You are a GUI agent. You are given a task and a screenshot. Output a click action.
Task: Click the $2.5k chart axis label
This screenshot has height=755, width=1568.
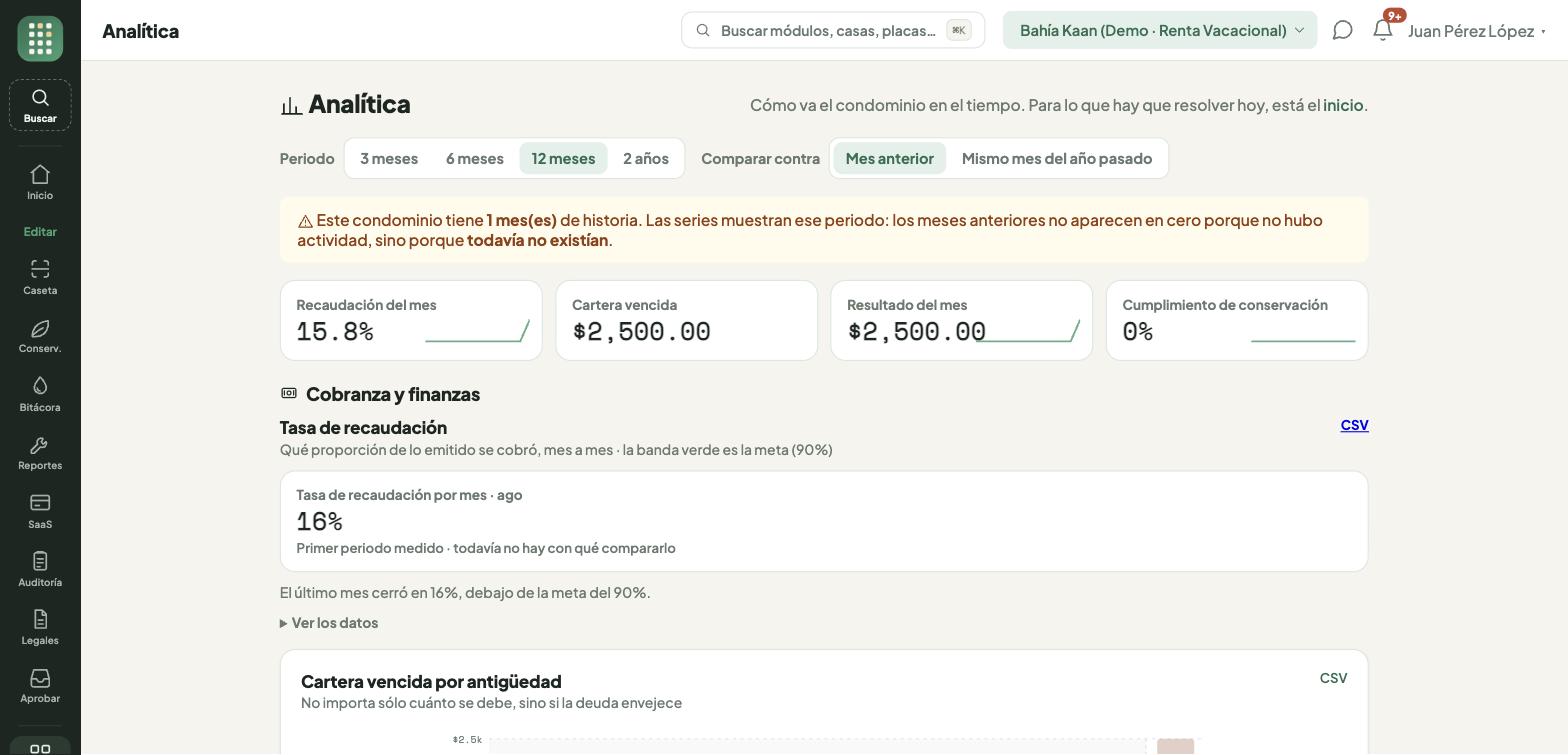pyautogui.click(x=467, y=740)
